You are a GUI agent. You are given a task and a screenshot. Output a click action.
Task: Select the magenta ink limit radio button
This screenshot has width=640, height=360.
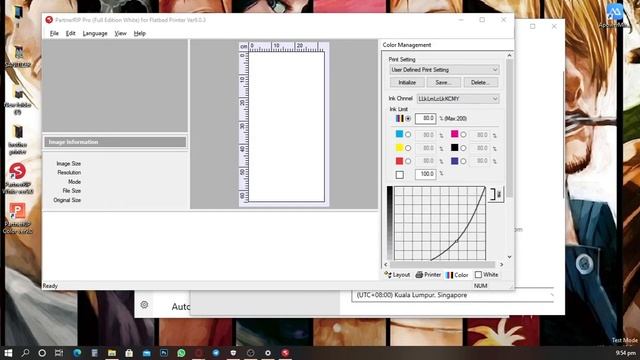pos(463,135)
